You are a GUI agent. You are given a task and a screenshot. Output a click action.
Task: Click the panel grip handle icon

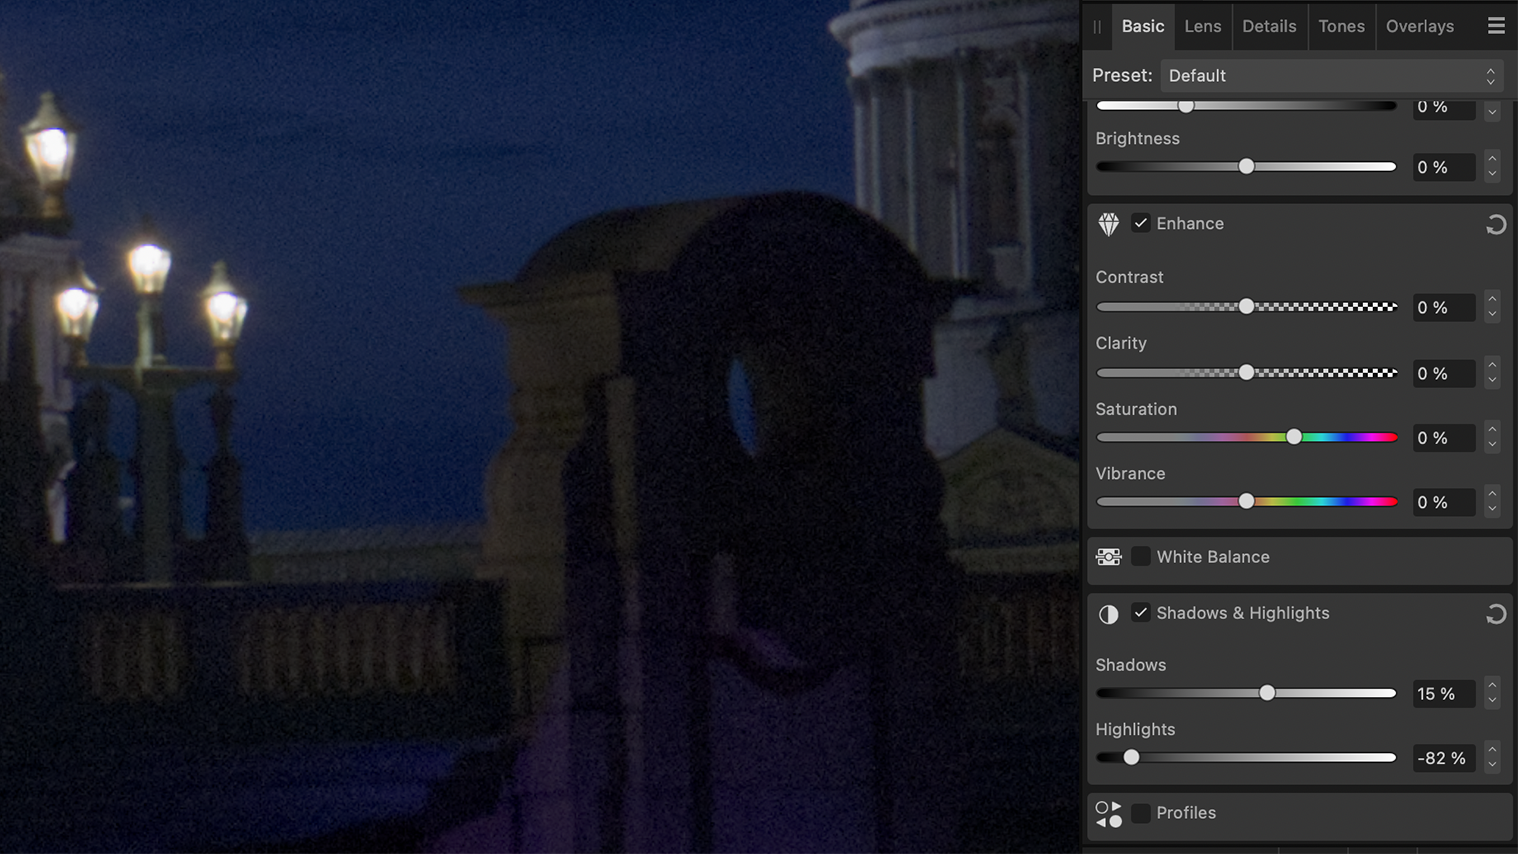point(1097,27)
